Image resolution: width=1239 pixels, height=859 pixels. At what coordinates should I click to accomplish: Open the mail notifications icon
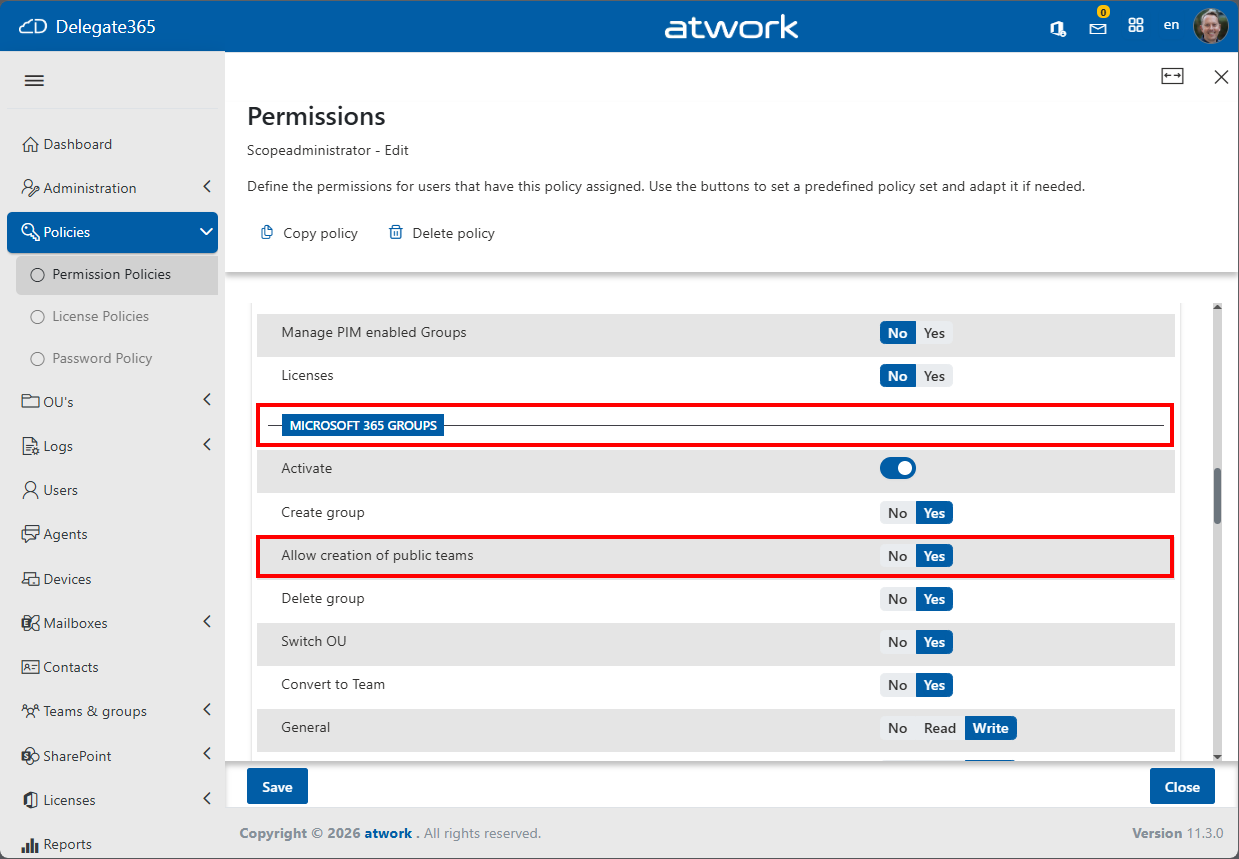(1098, 28)
